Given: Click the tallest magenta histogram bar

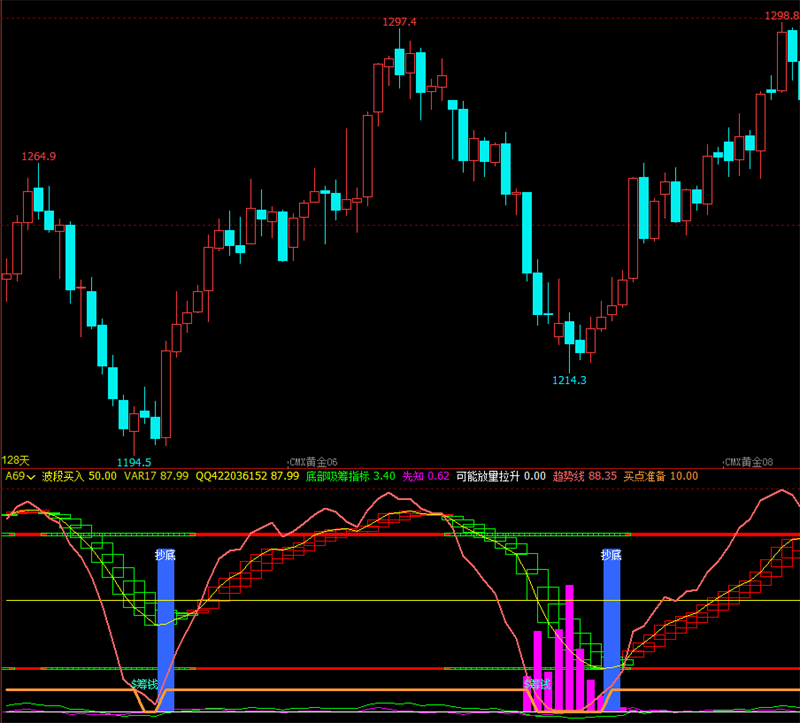Looking at the screenshot, I should pos(569,647).
